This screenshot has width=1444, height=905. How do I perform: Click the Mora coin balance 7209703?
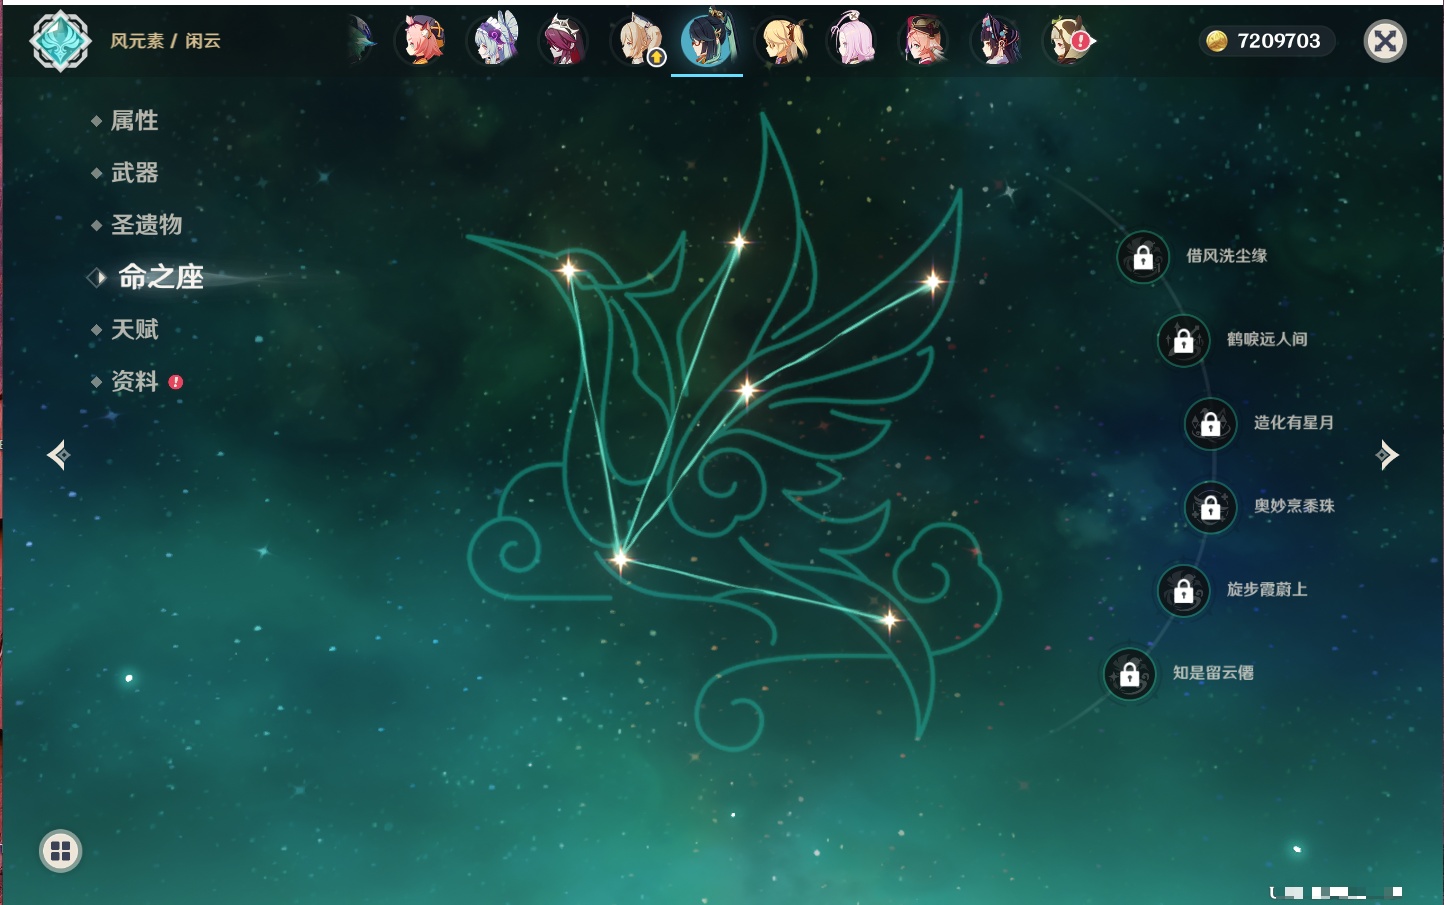pyautogui.click(x=1265, y=41)
